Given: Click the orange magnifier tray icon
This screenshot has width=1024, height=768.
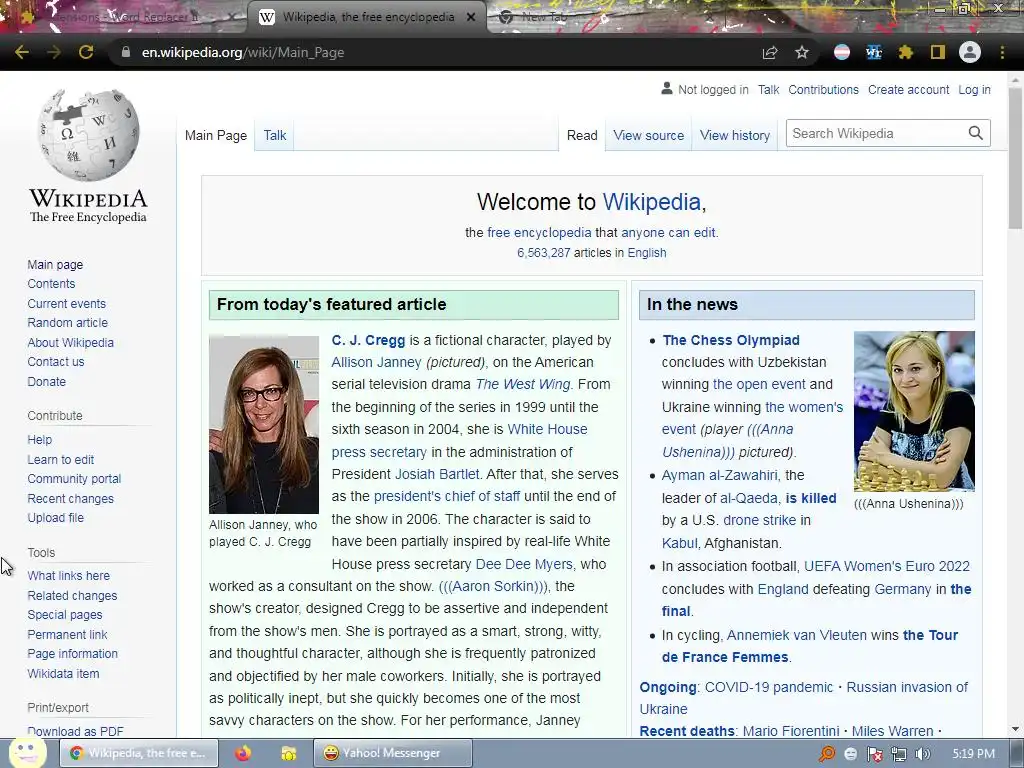Looking at the screenshot, I should point(827,754).
